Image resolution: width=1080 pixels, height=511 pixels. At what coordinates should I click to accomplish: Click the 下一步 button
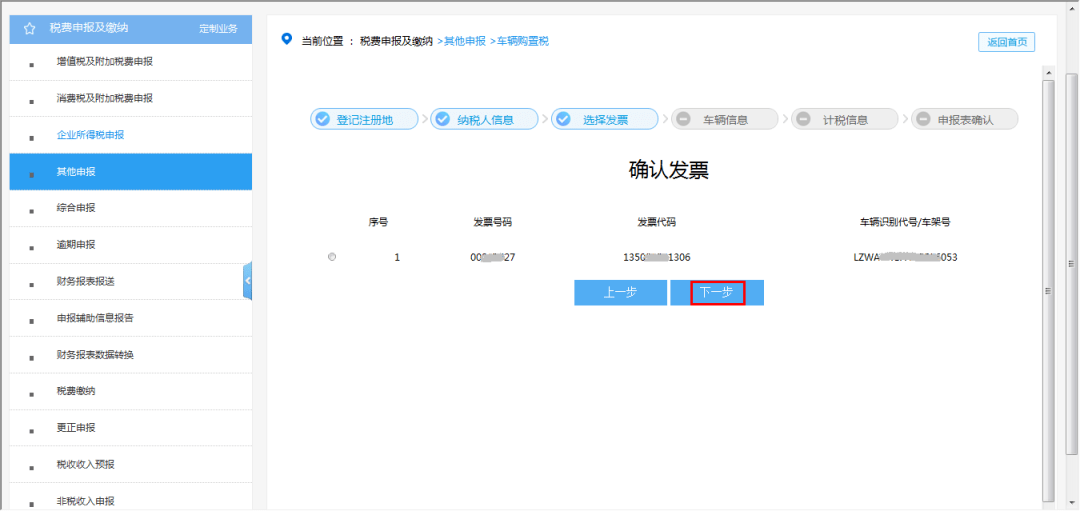717,293
